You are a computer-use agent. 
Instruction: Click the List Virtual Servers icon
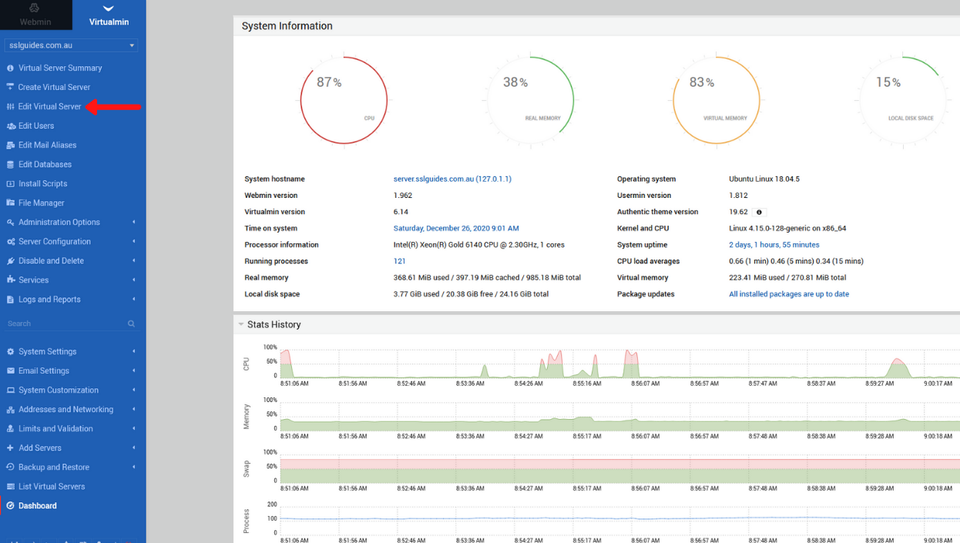pos(10,487)
